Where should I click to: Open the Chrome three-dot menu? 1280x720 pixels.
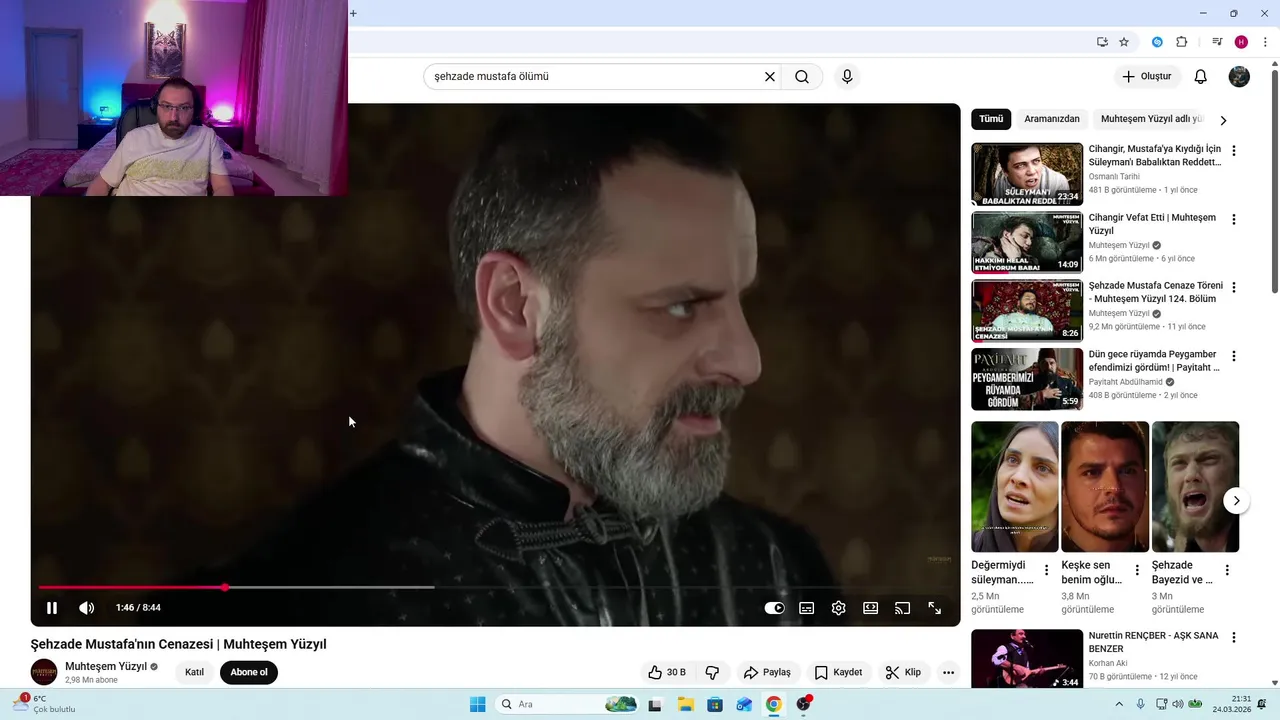[1265, 42]
